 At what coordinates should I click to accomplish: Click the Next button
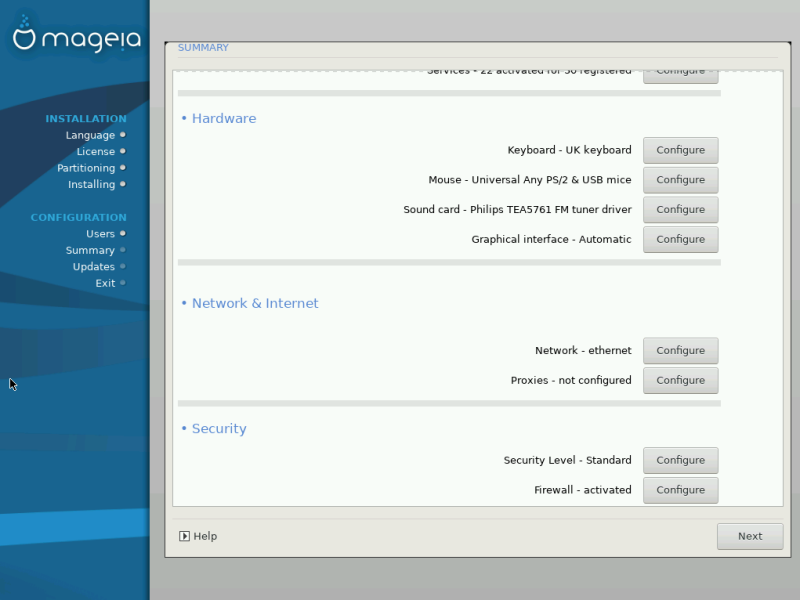pyautogui.click(x=749, y=536)
